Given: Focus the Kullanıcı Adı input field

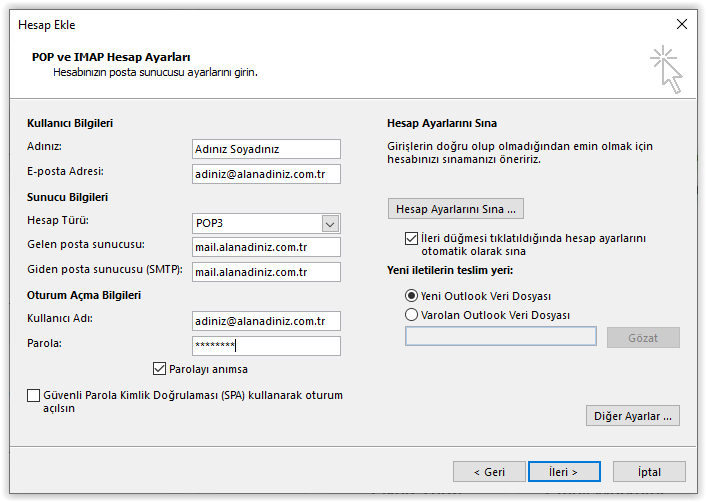Looking at the screenshot, I should [x=266, y=321].
